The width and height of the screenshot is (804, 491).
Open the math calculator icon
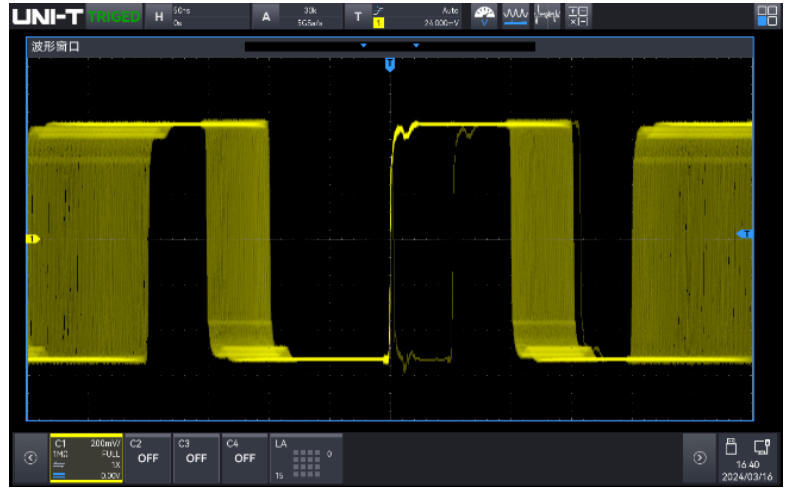click(578, 16)
